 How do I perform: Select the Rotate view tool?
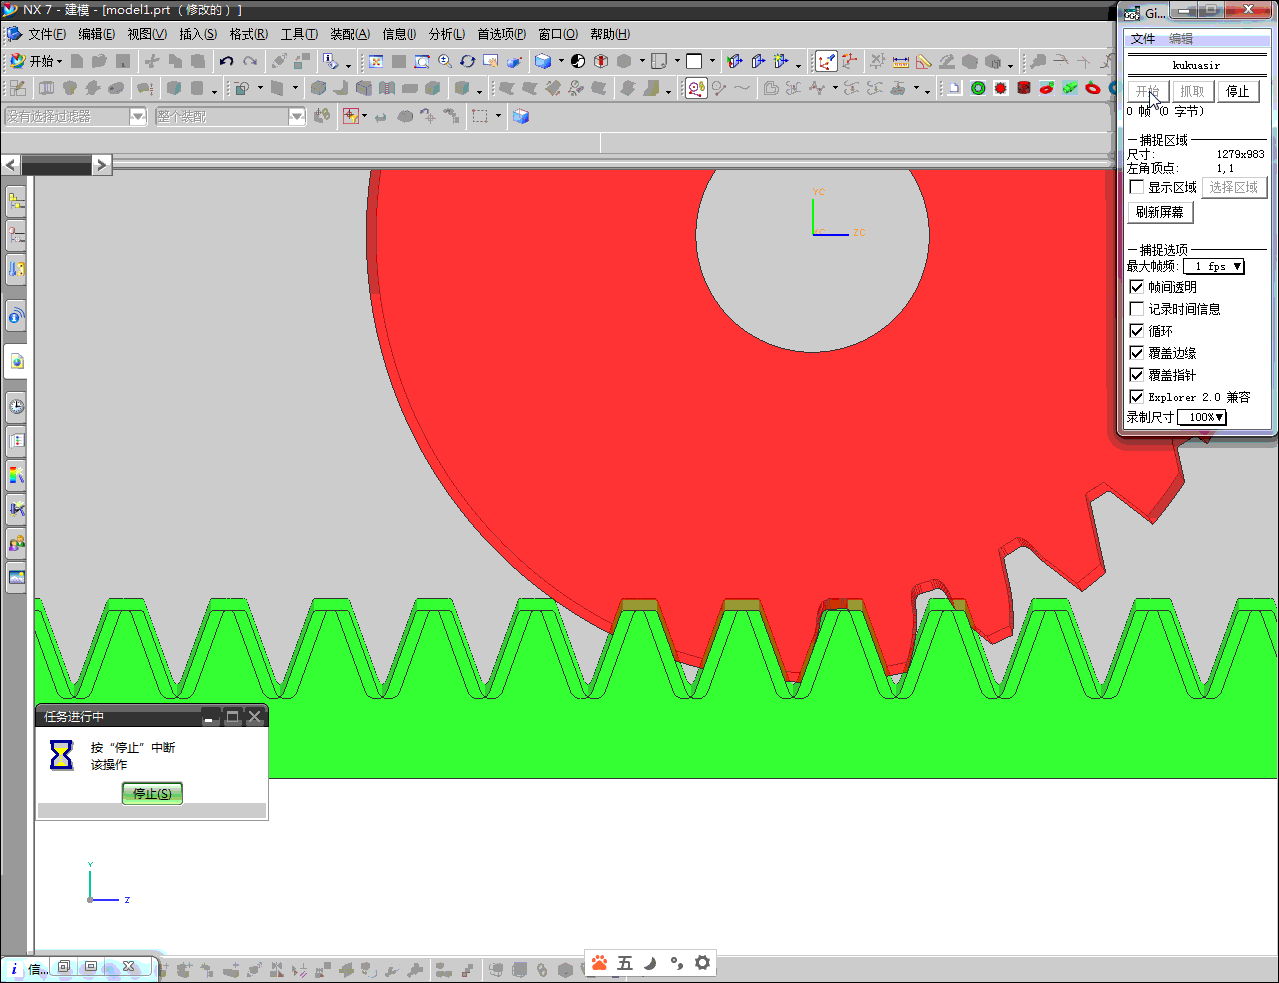468,61
